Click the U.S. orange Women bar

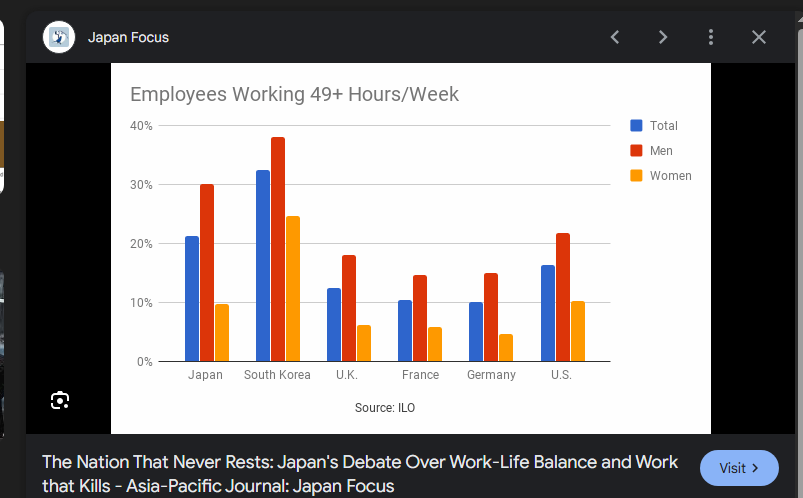coord(578,331)
